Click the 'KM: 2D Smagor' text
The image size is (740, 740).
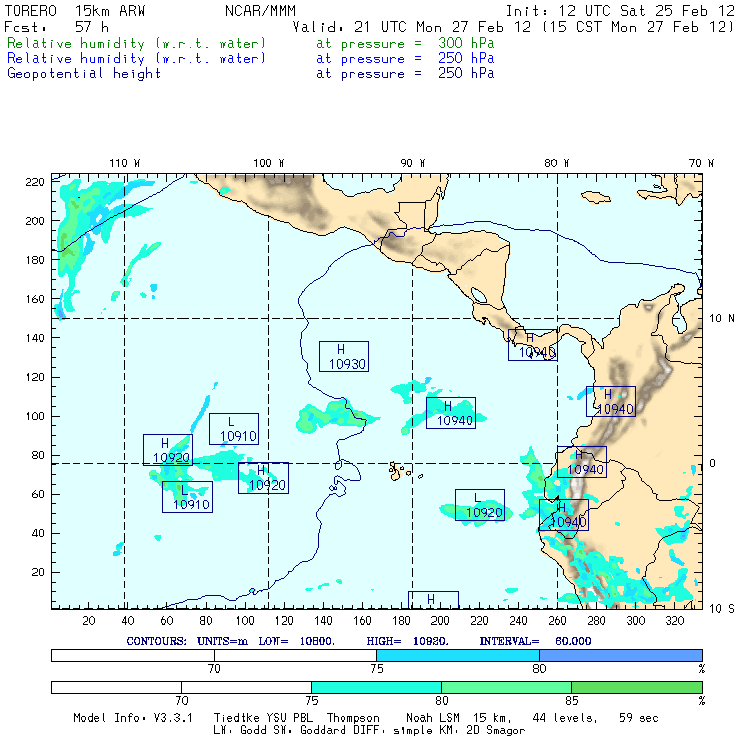pyautogui.click(x=480, y=731)
